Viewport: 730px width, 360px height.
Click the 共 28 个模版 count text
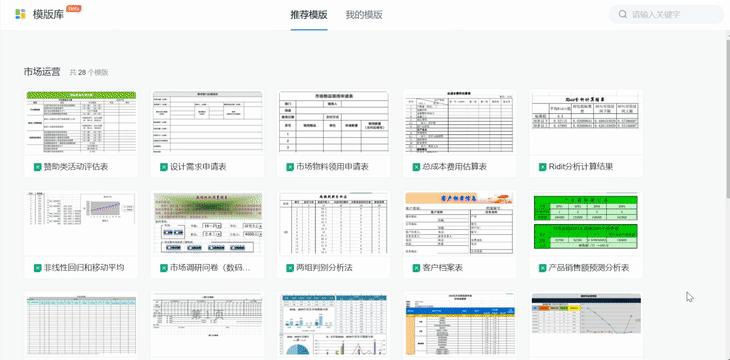point(89,73)
